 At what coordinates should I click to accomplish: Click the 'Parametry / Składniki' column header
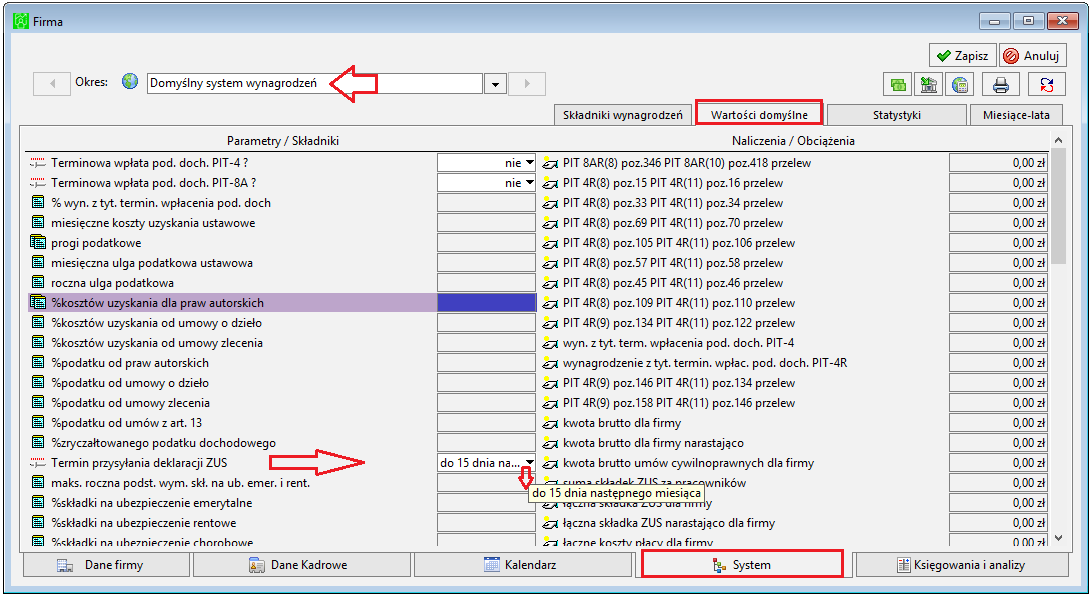click(x=282, y=141)
